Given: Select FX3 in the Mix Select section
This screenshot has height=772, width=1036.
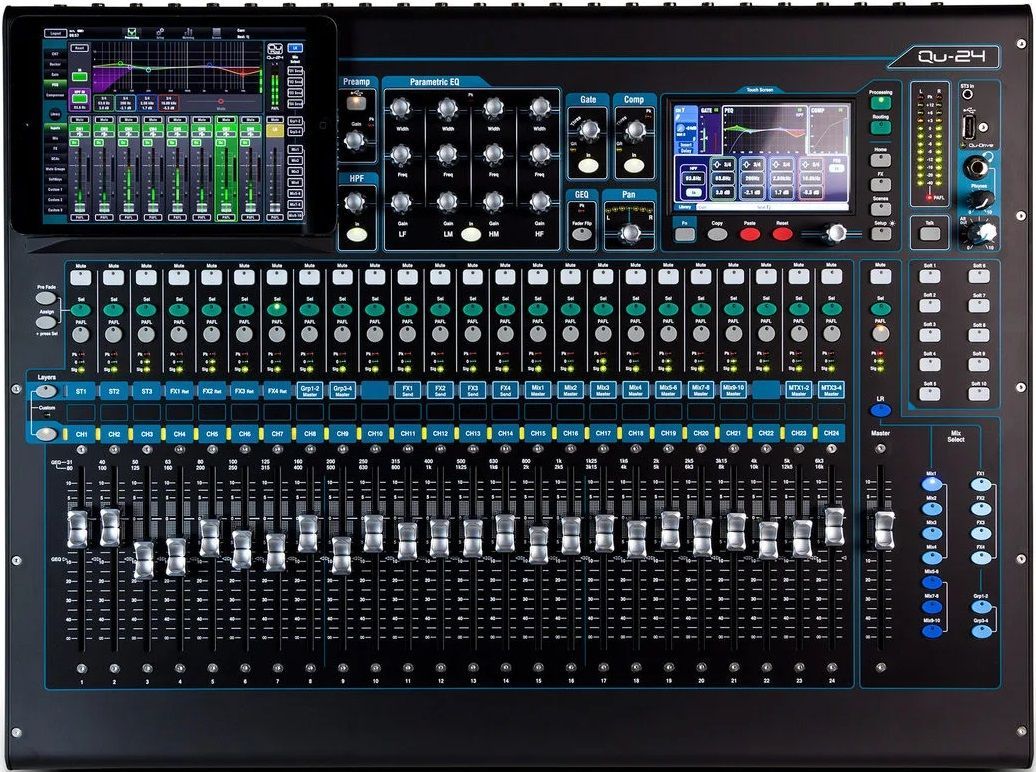Looking at the screenshot, I should [x=980, y=533].
